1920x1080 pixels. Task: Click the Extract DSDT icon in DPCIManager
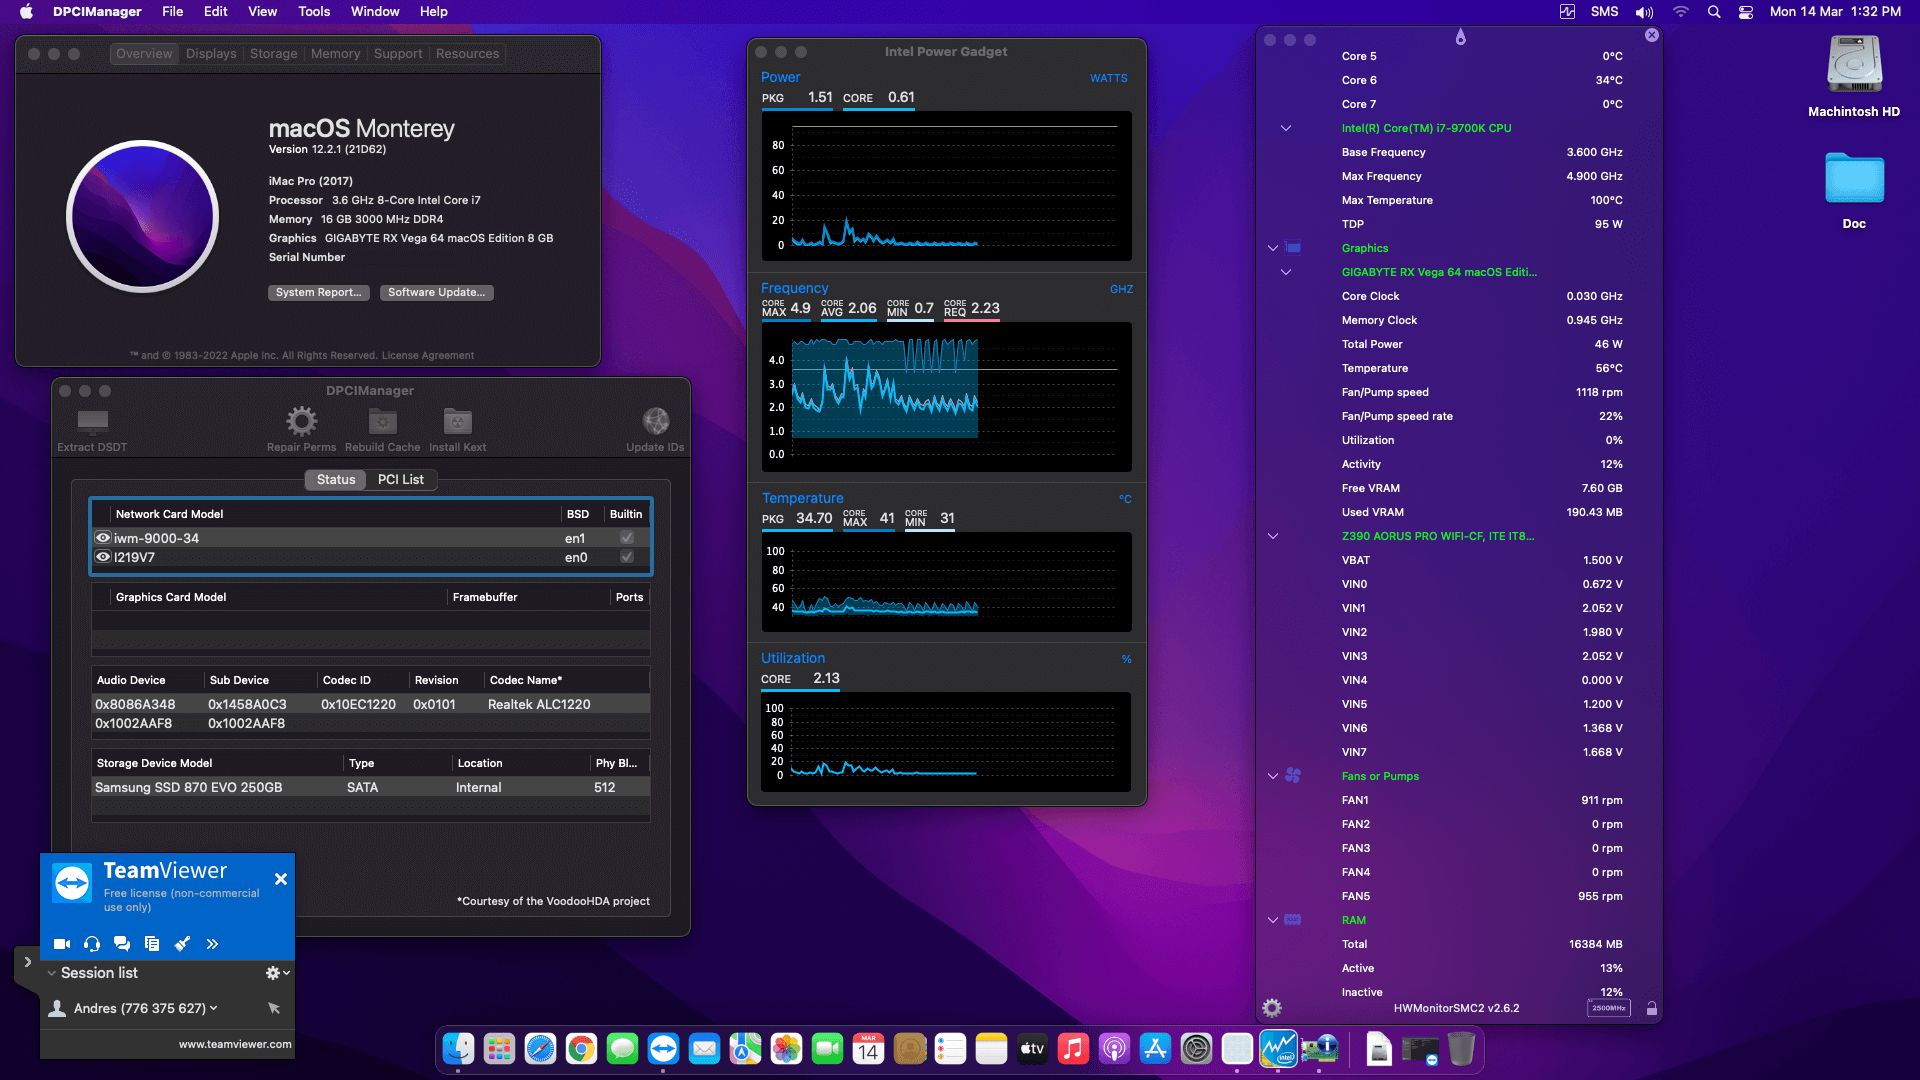click(x=92, y=422)
